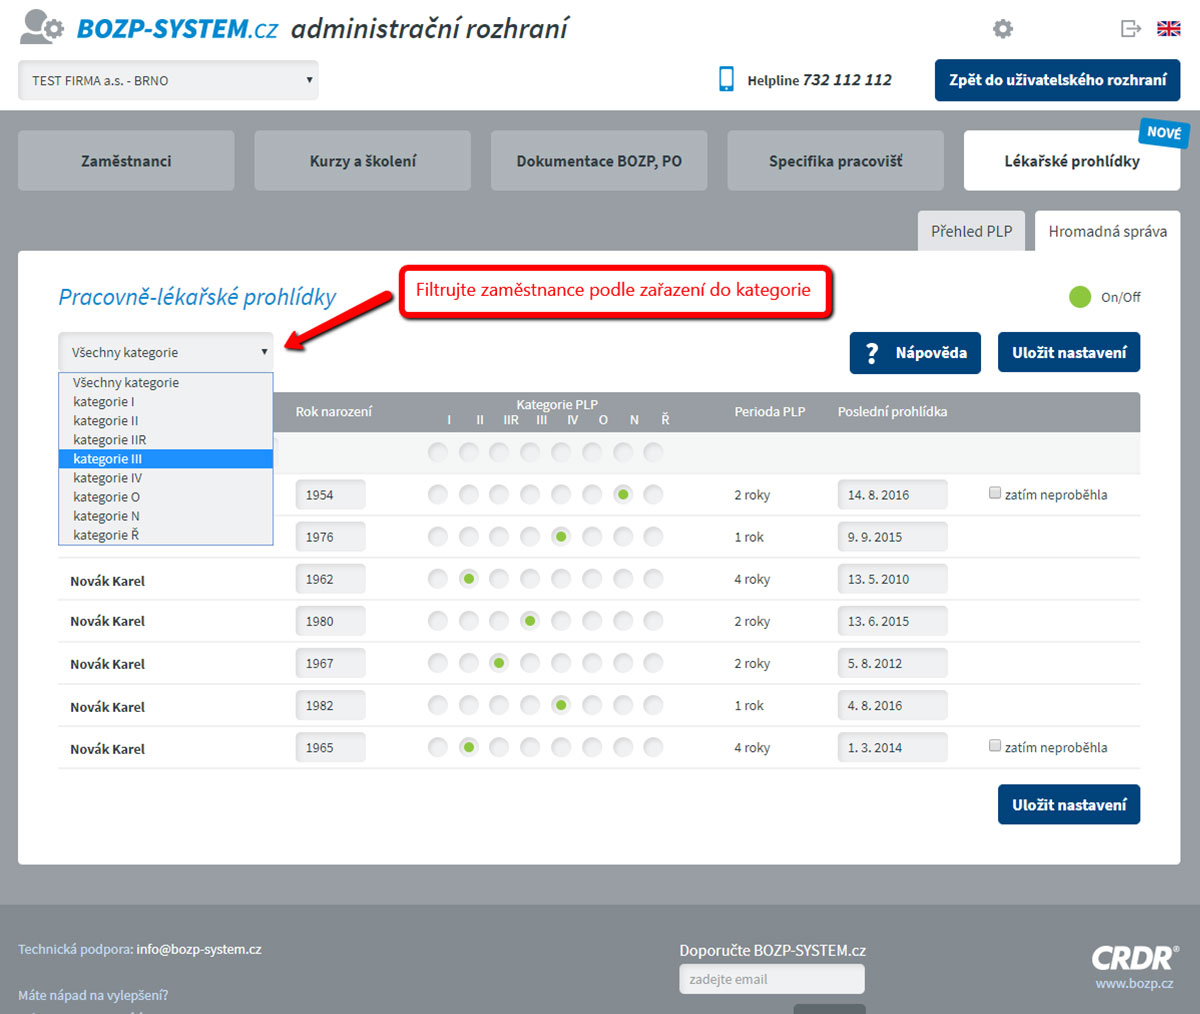1200x1014 pixels.
Task: Click the CRDR logo in the footer
Action: coord(1135,958)
